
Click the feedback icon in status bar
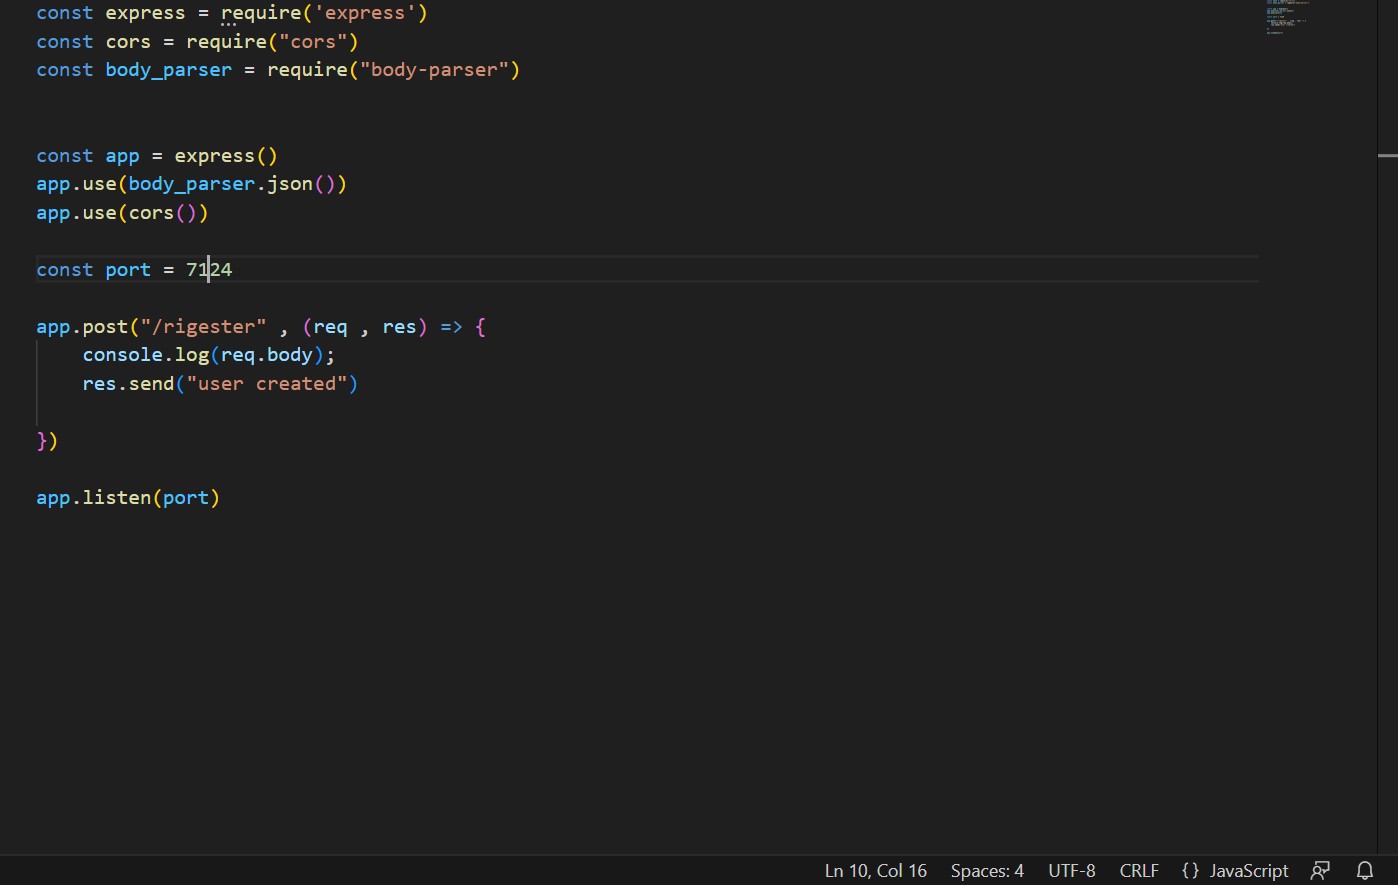point(1320,870)
